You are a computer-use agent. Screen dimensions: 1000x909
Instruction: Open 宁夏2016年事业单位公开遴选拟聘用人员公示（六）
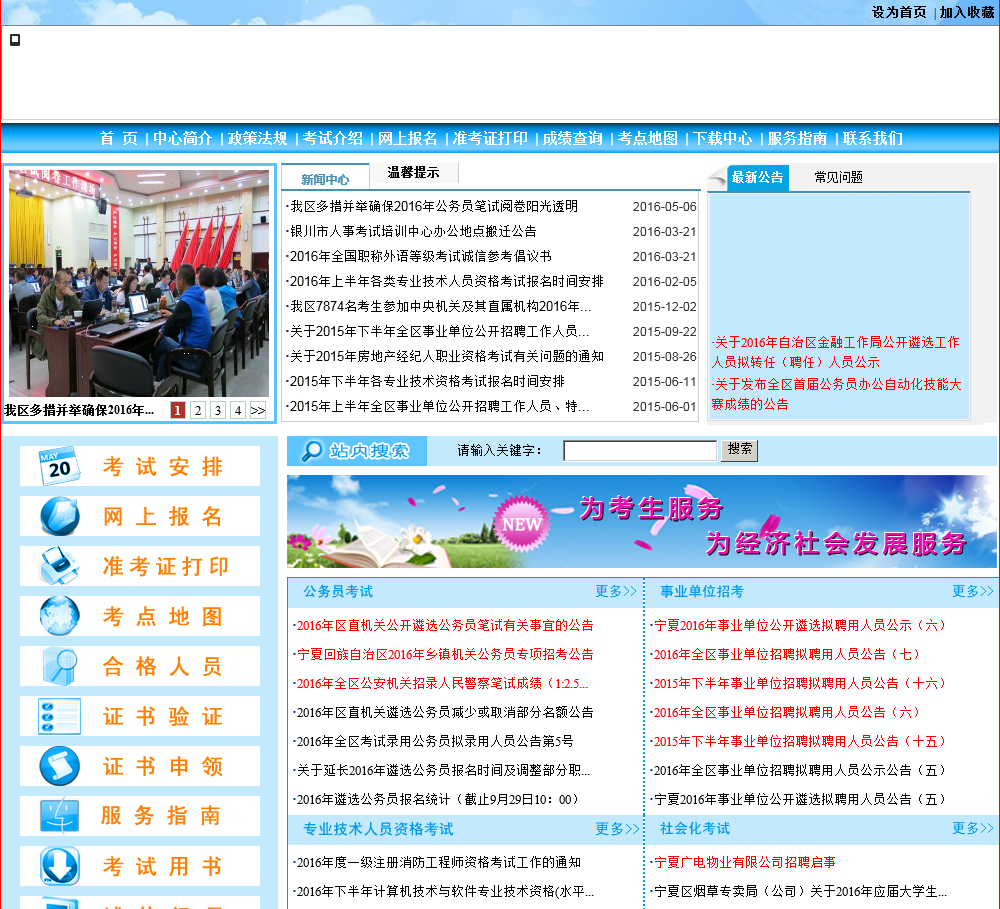(800, 625)
